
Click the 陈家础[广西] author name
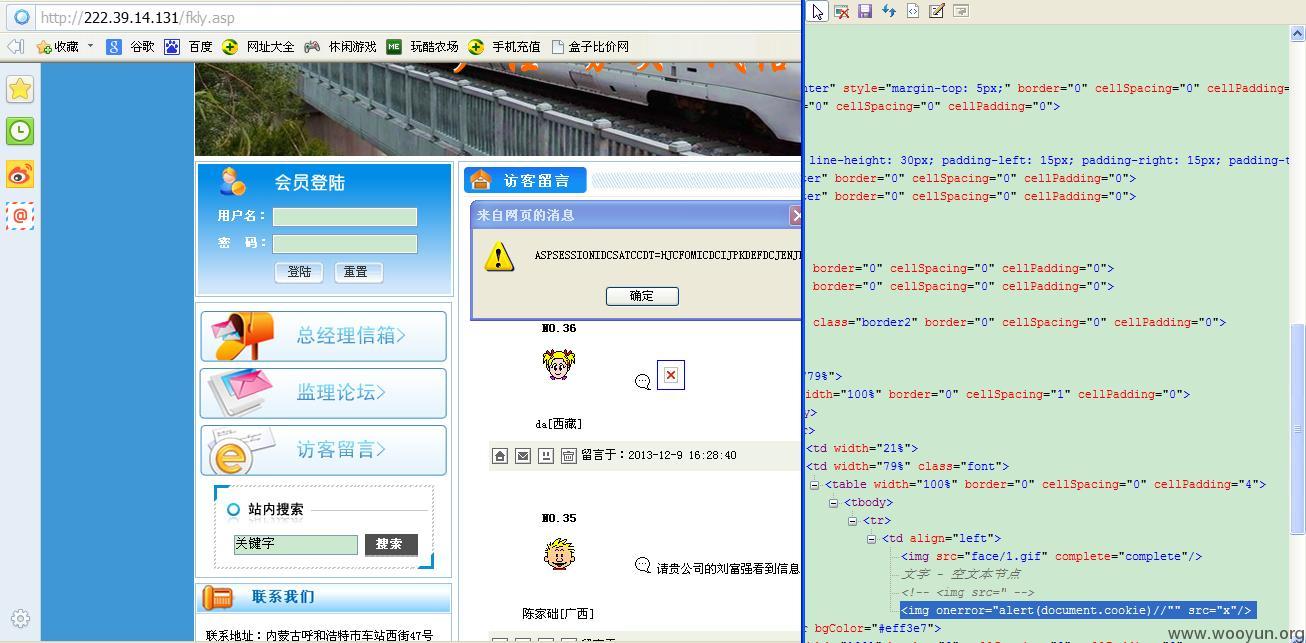(x=558, y=614)
